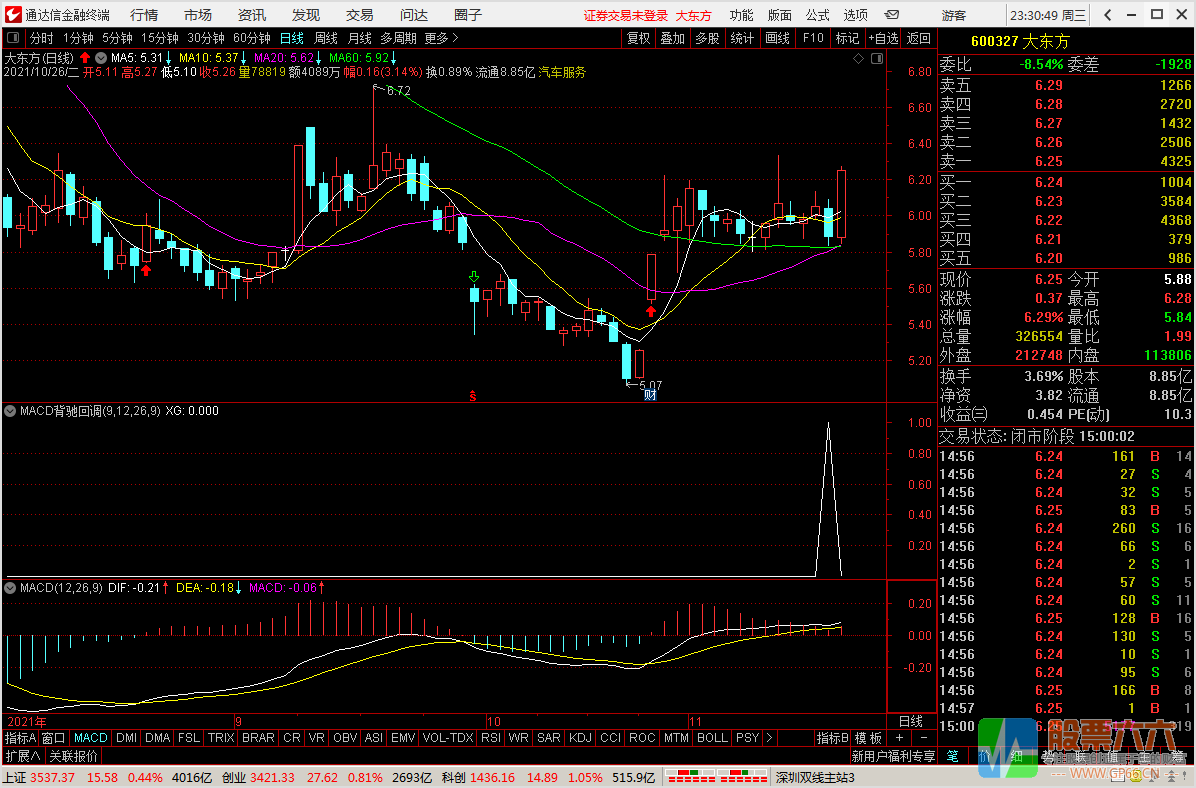The image size is (1196, 788).
Task: Open the 指标B indicator group
Action: click(833, 738)
